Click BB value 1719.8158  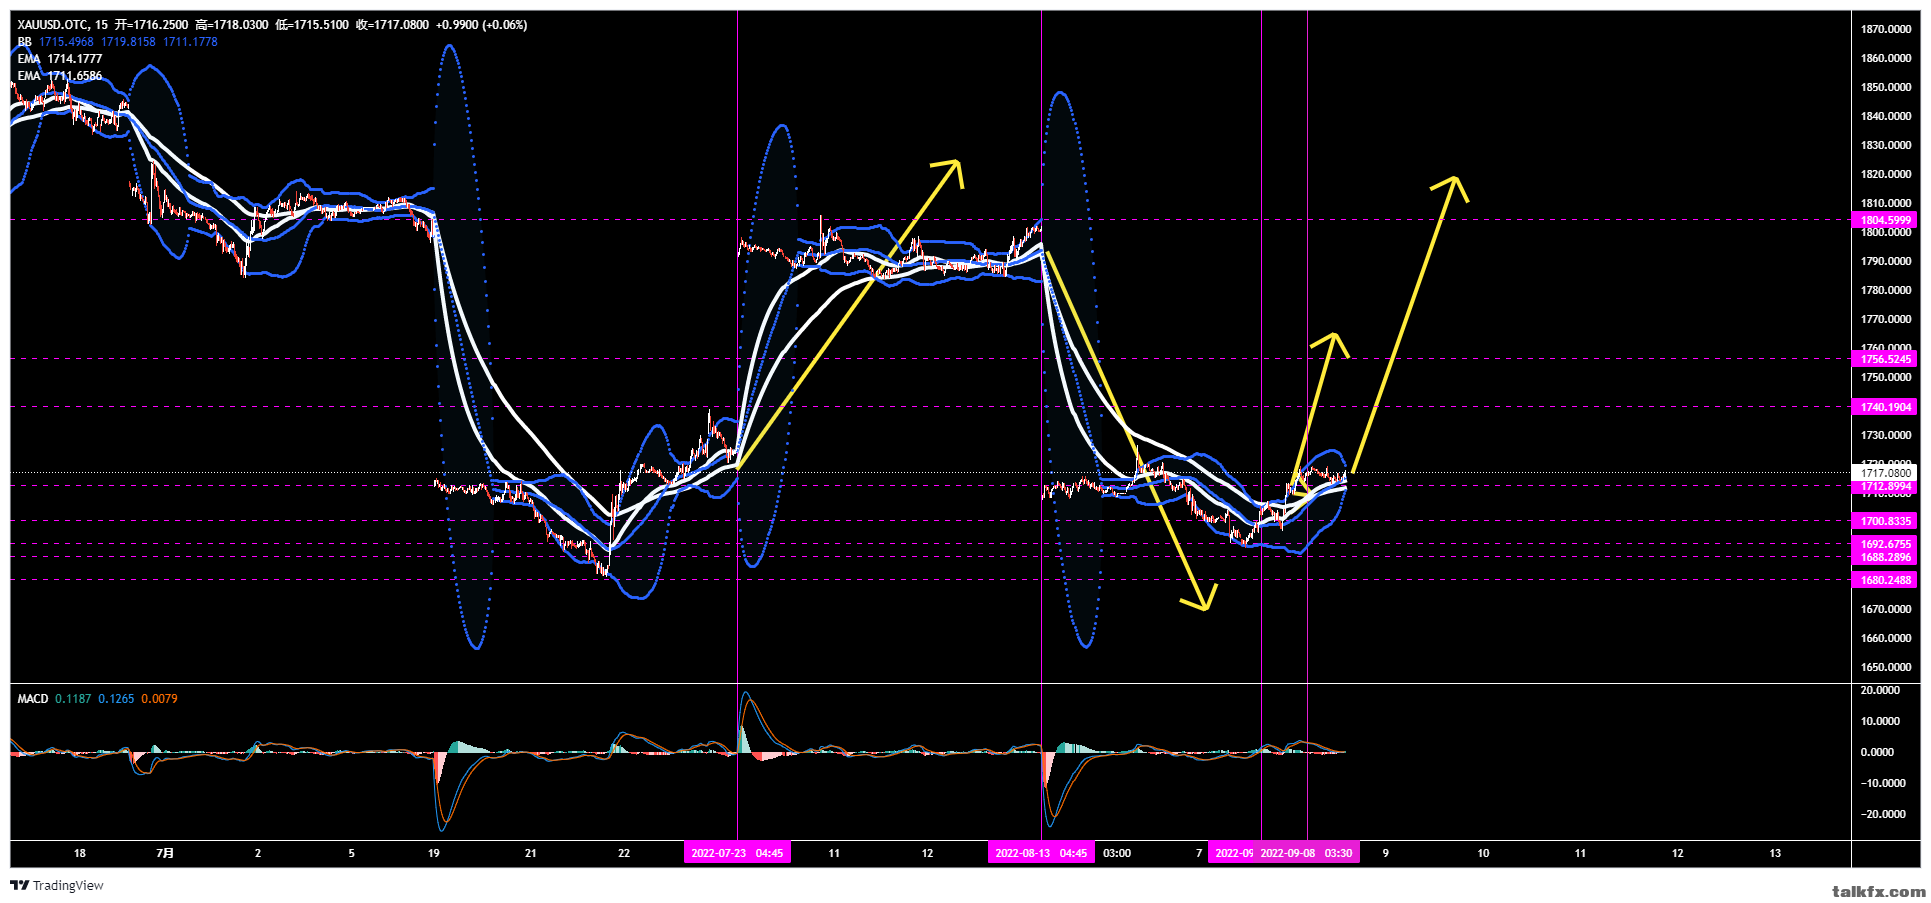128,42
